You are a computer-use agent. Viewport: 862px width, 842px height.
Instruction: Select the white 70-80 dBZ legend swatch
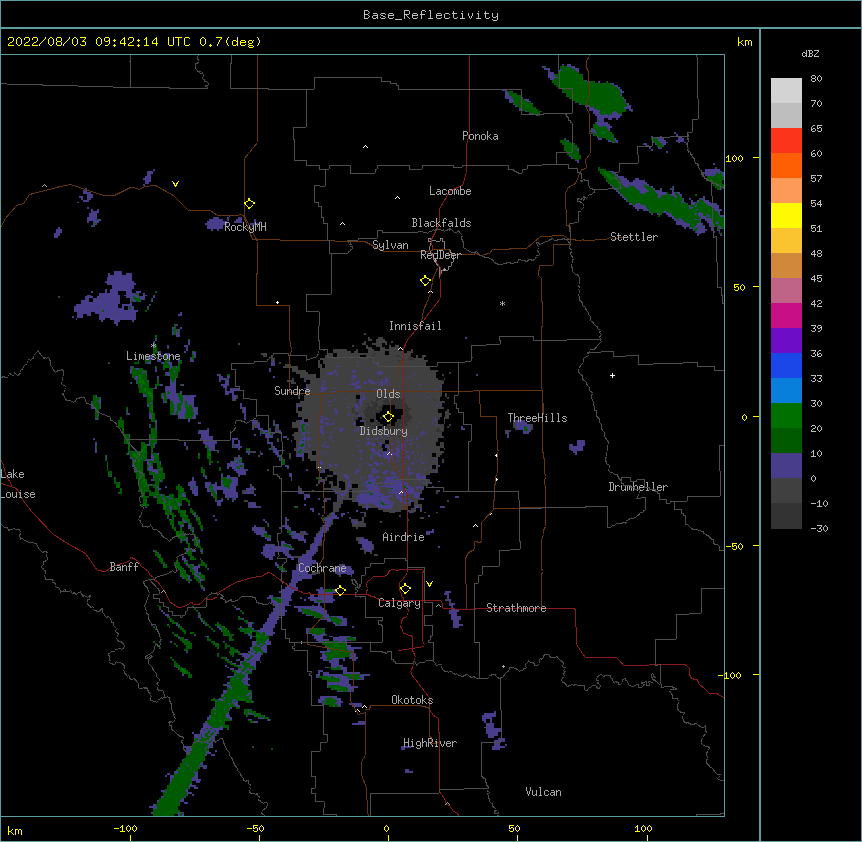(786, 91)
